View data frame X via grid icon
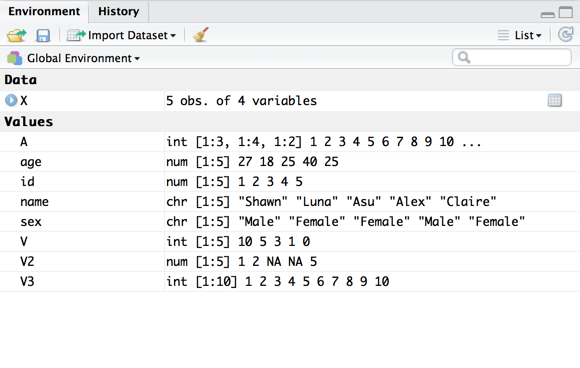The height and width of the screenshot is (368, 580). [554, 101]
